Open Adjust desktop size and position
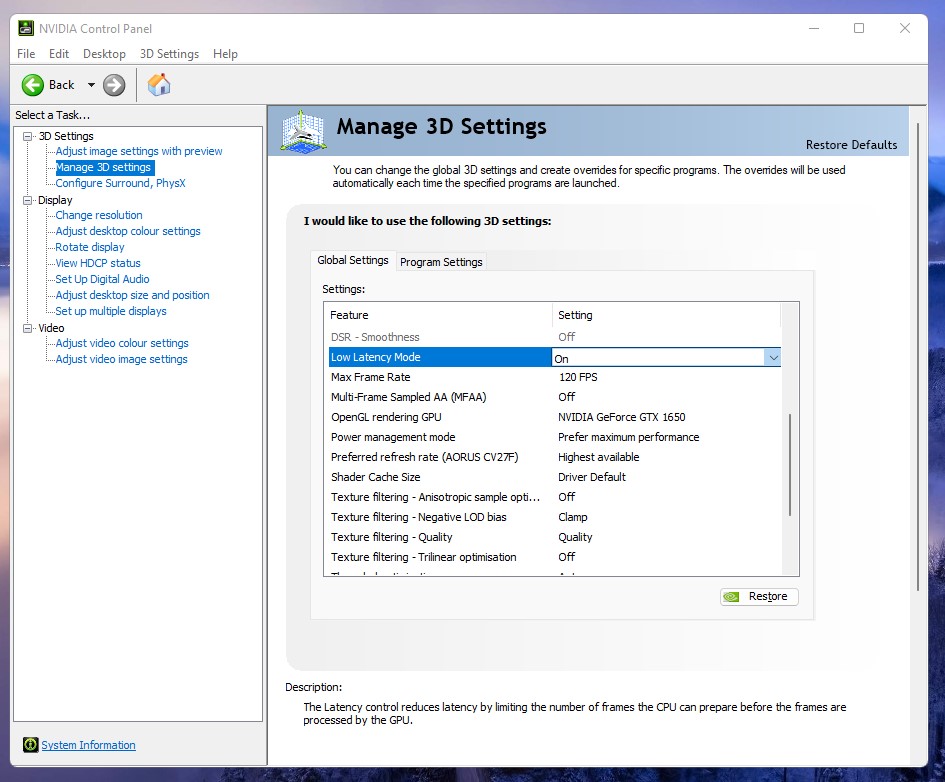 (133, 295)
